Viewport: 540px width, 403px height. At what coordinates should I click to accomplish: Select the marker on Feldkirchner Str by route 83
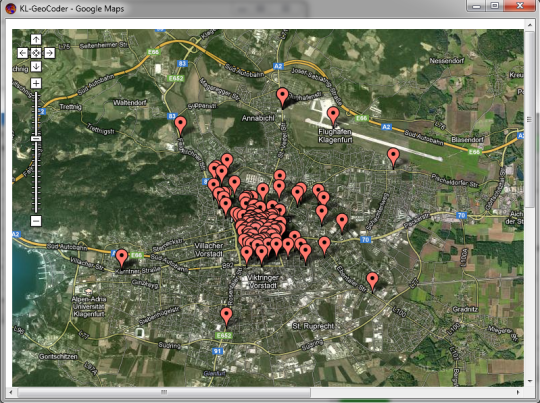click(180, 125)
